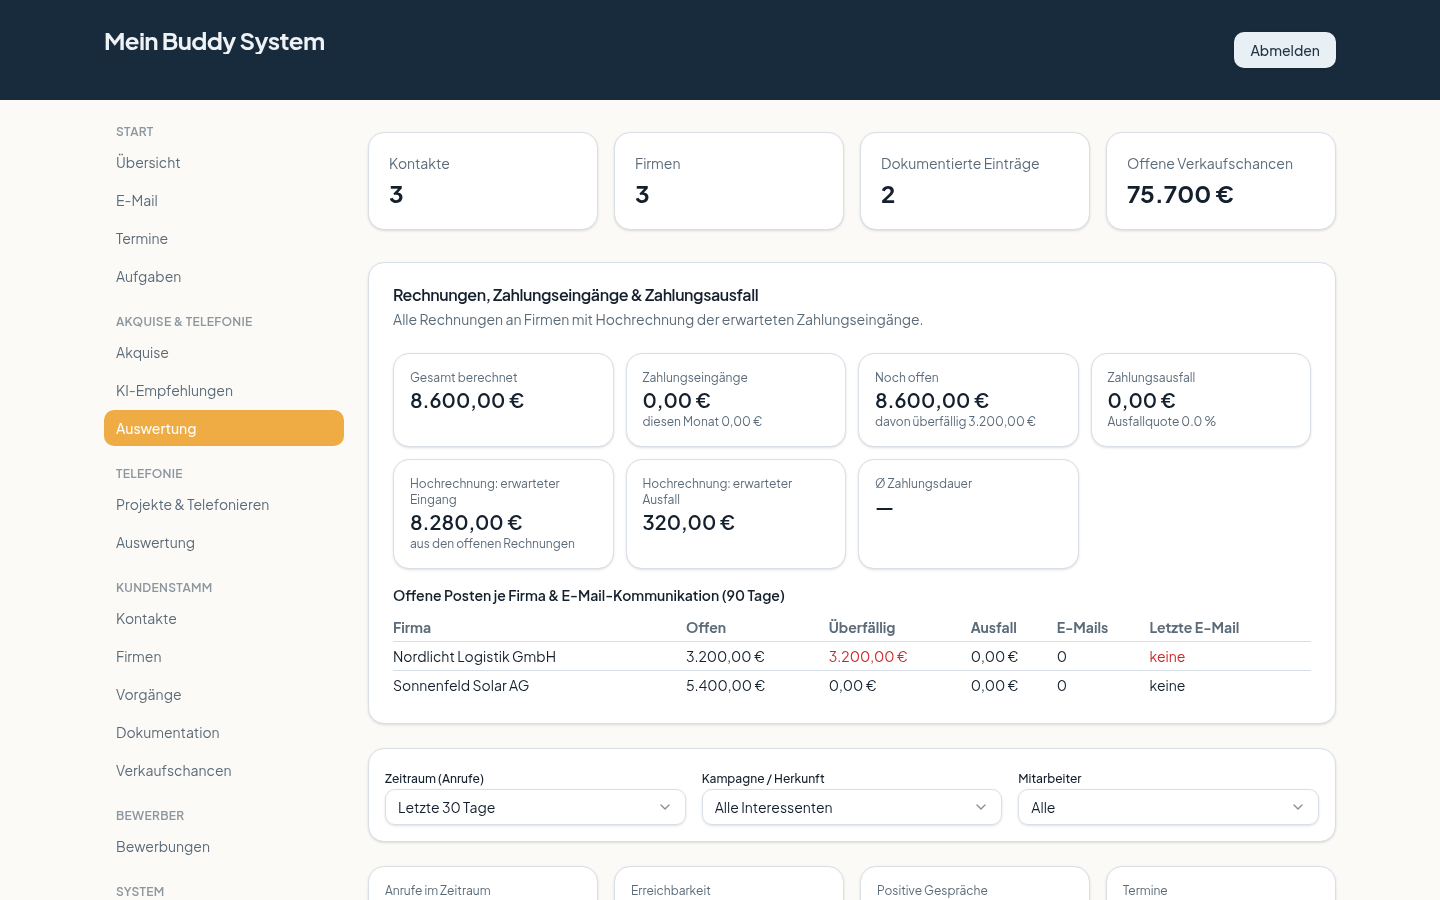Click the Letzte E-Mail column header

[1194, 628]
